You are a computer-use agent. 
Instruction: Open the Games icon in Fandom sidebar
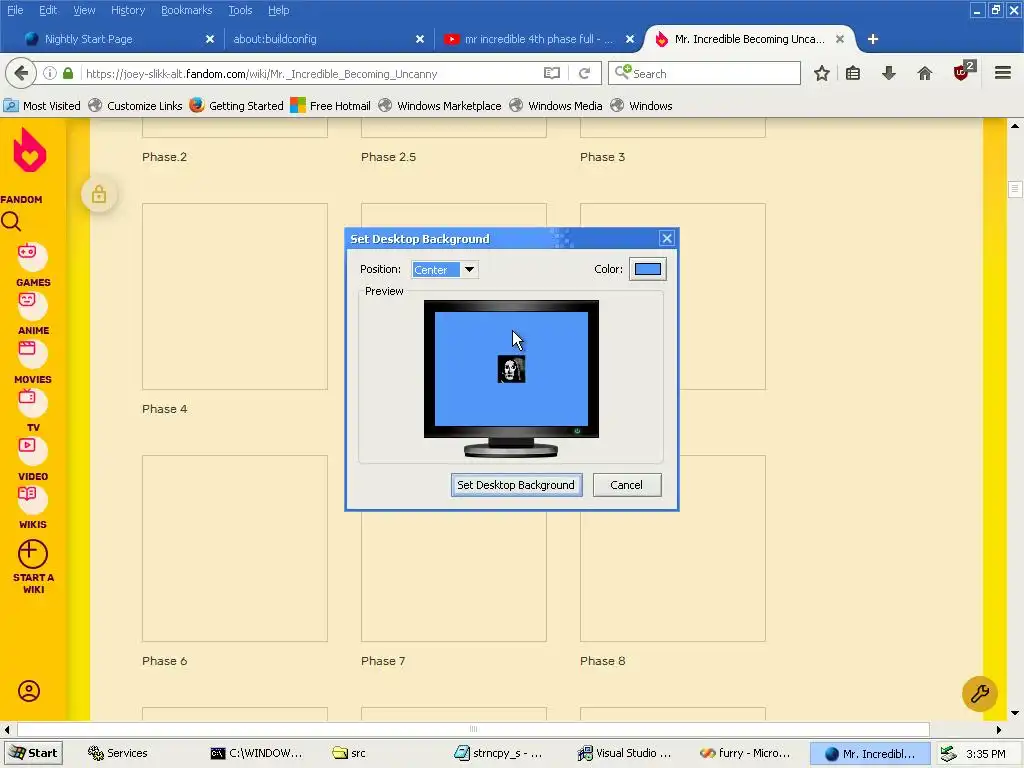[32, 256]
